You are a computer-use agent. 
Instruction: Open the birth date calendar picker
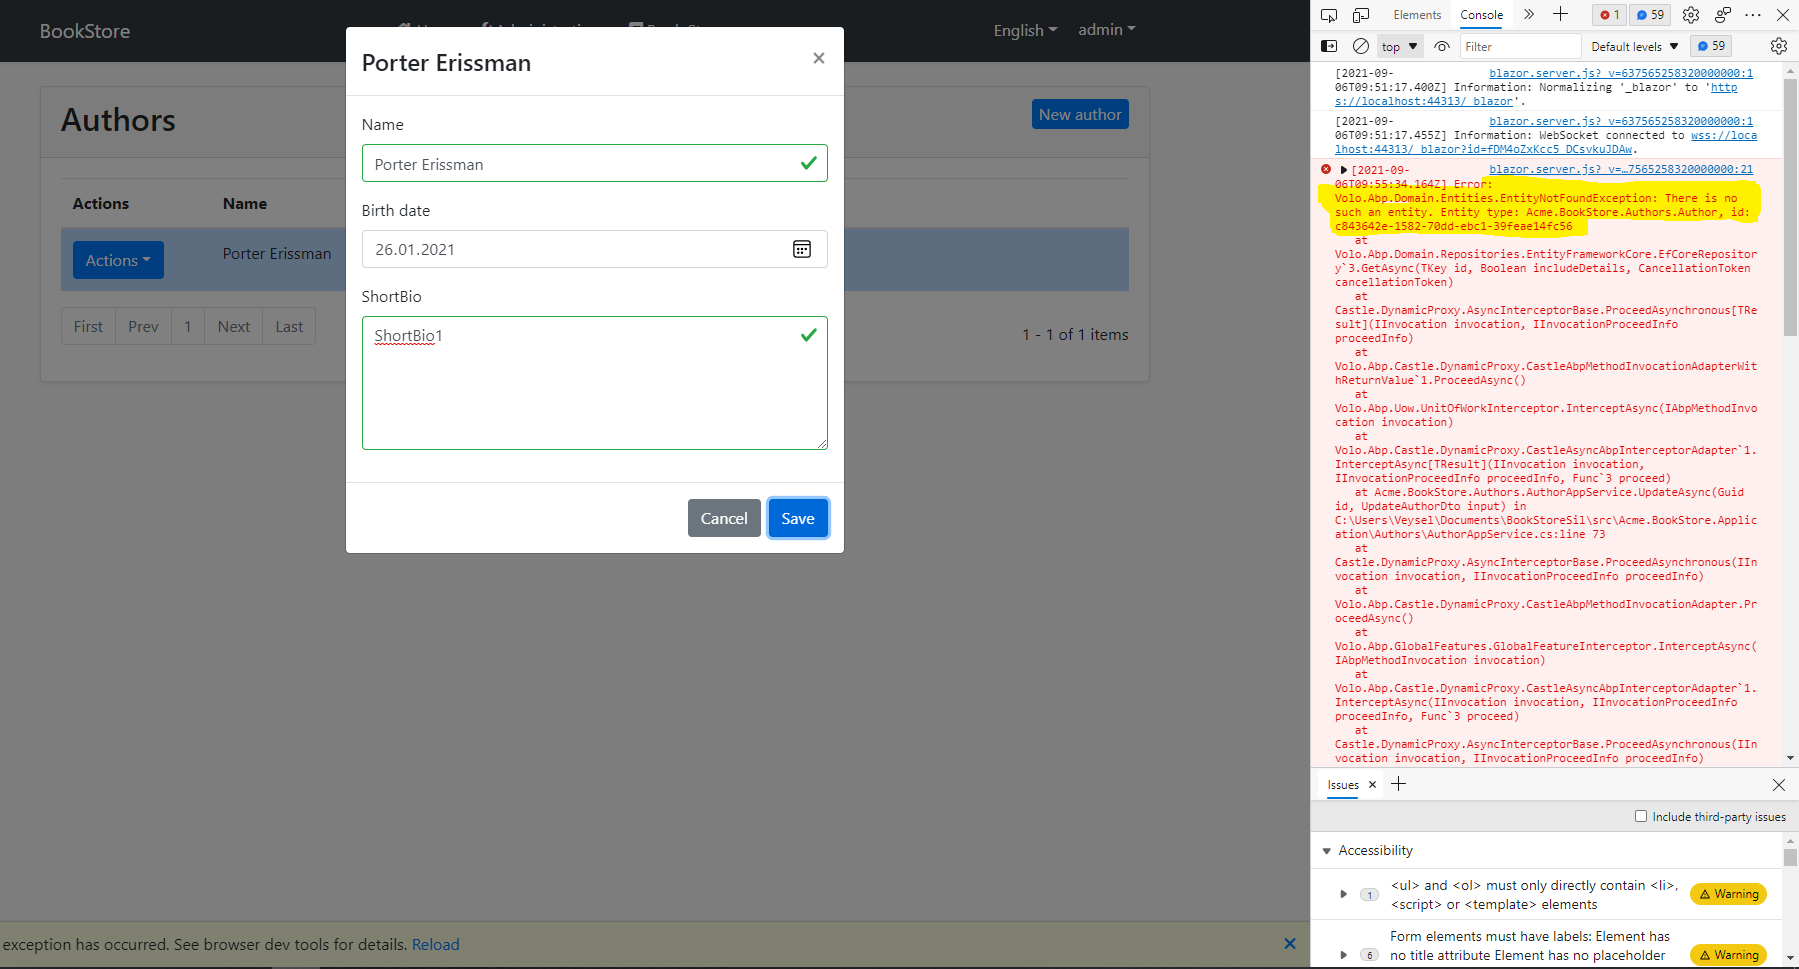(x=803, y=249)
